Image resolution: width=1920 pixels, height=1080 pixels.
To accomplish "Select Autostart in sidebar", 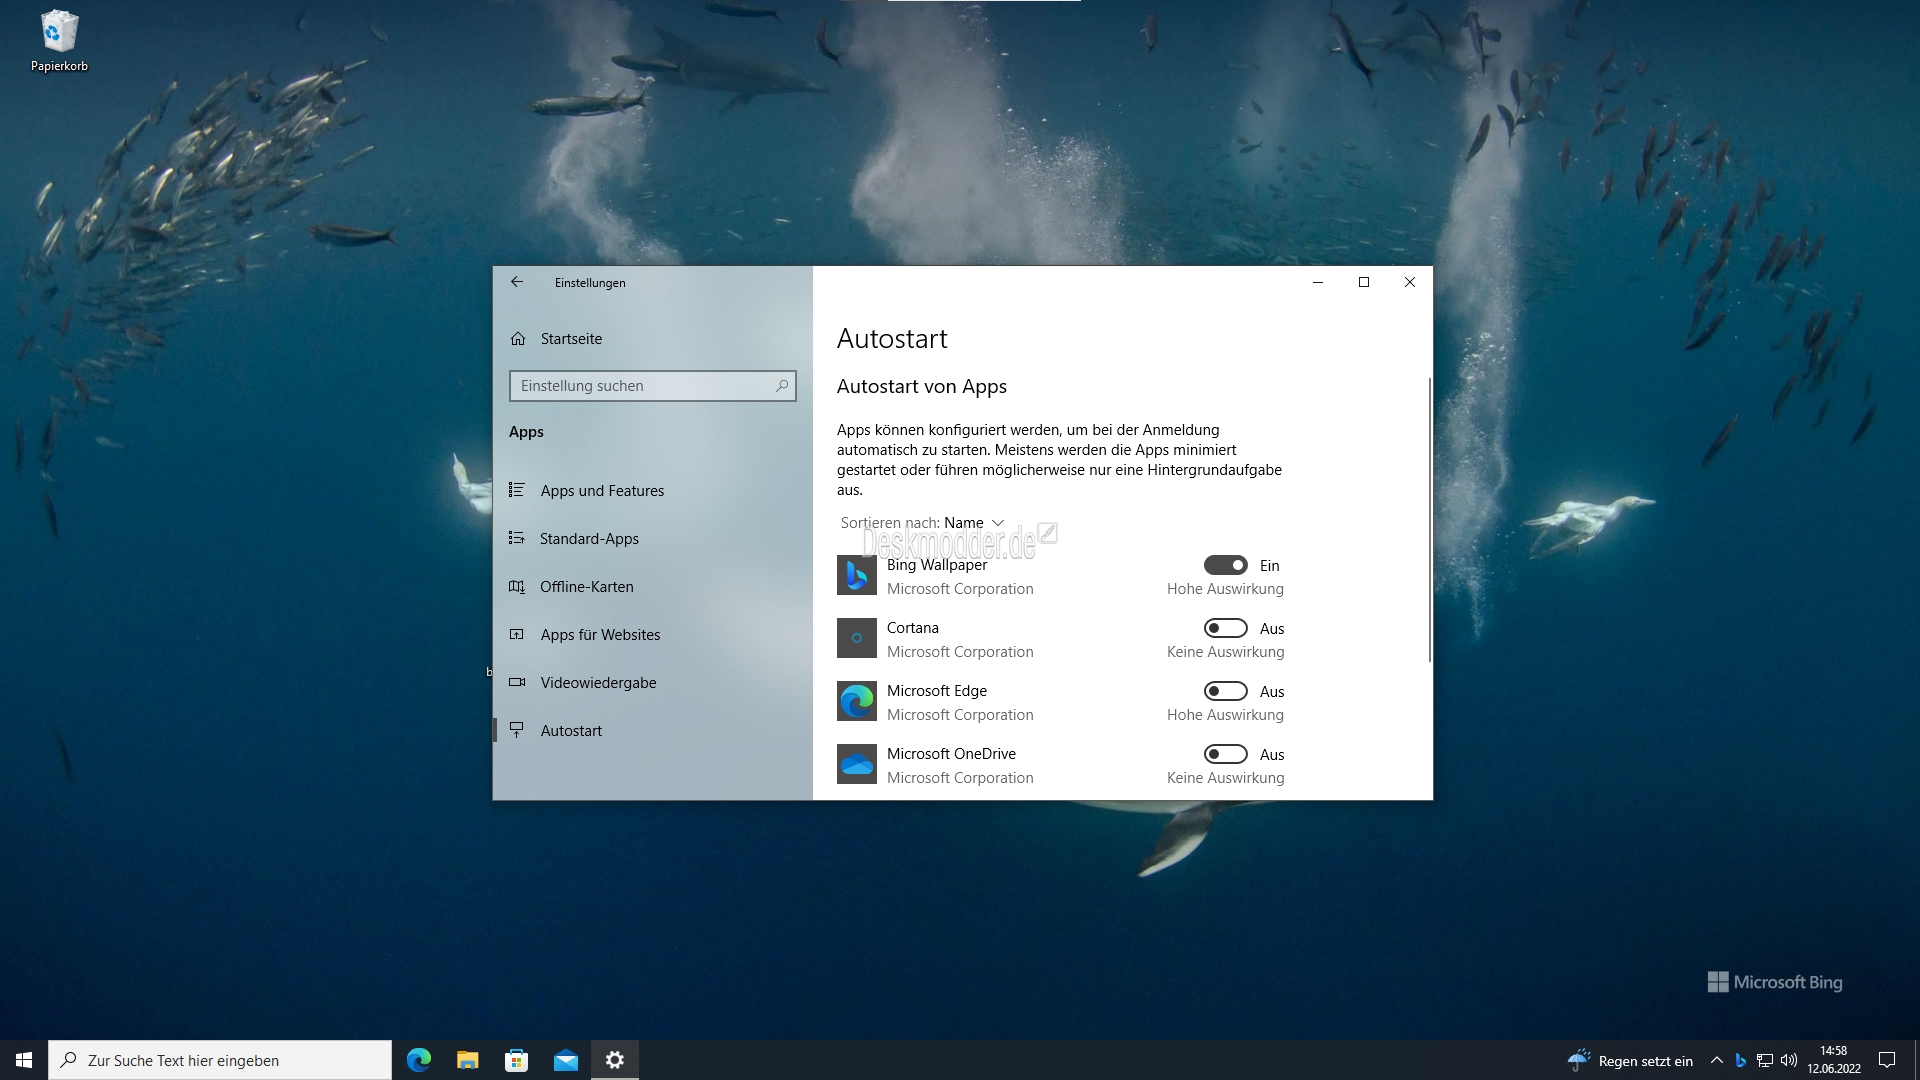I will pyautogui.click(x=653, y=731).
